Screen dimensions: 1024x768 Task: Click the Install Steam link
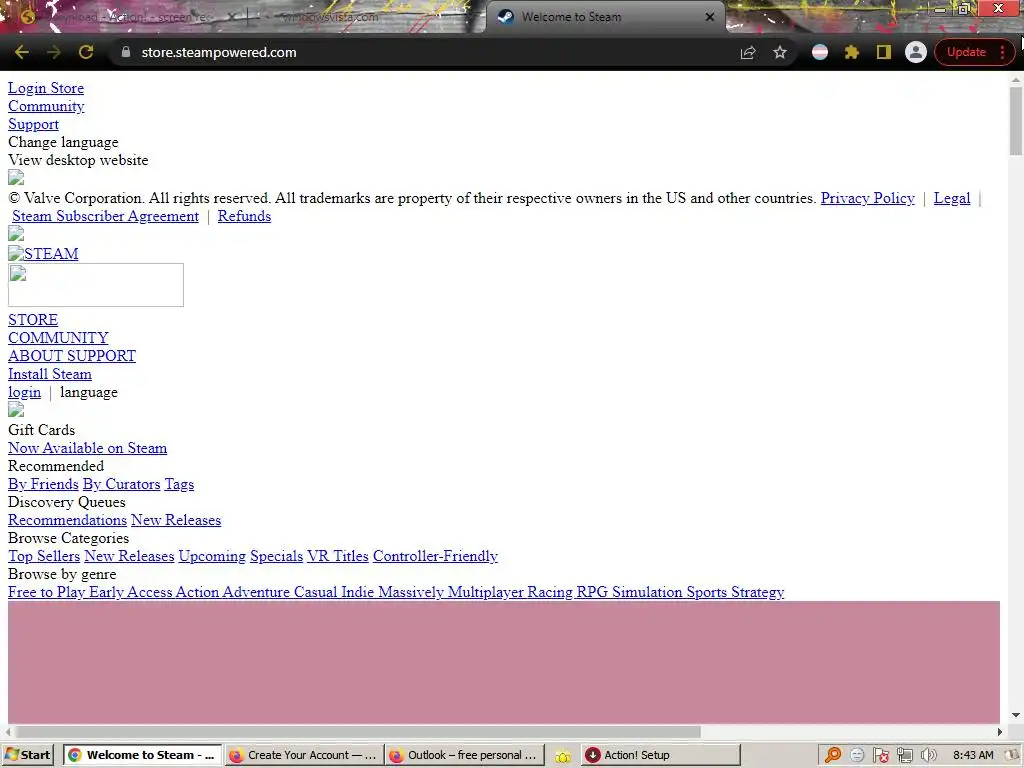click(x=50, y=374)
